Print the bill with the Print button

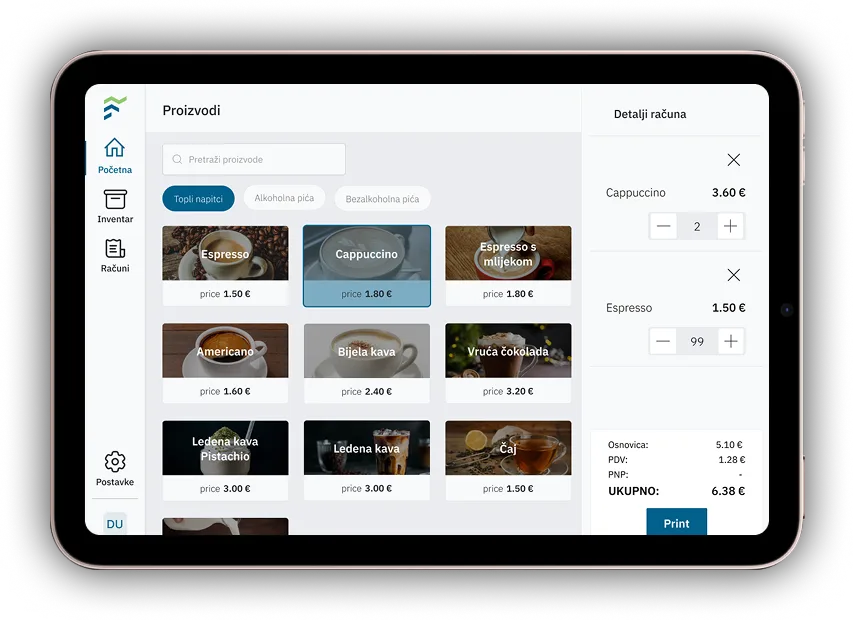[677, 522]
